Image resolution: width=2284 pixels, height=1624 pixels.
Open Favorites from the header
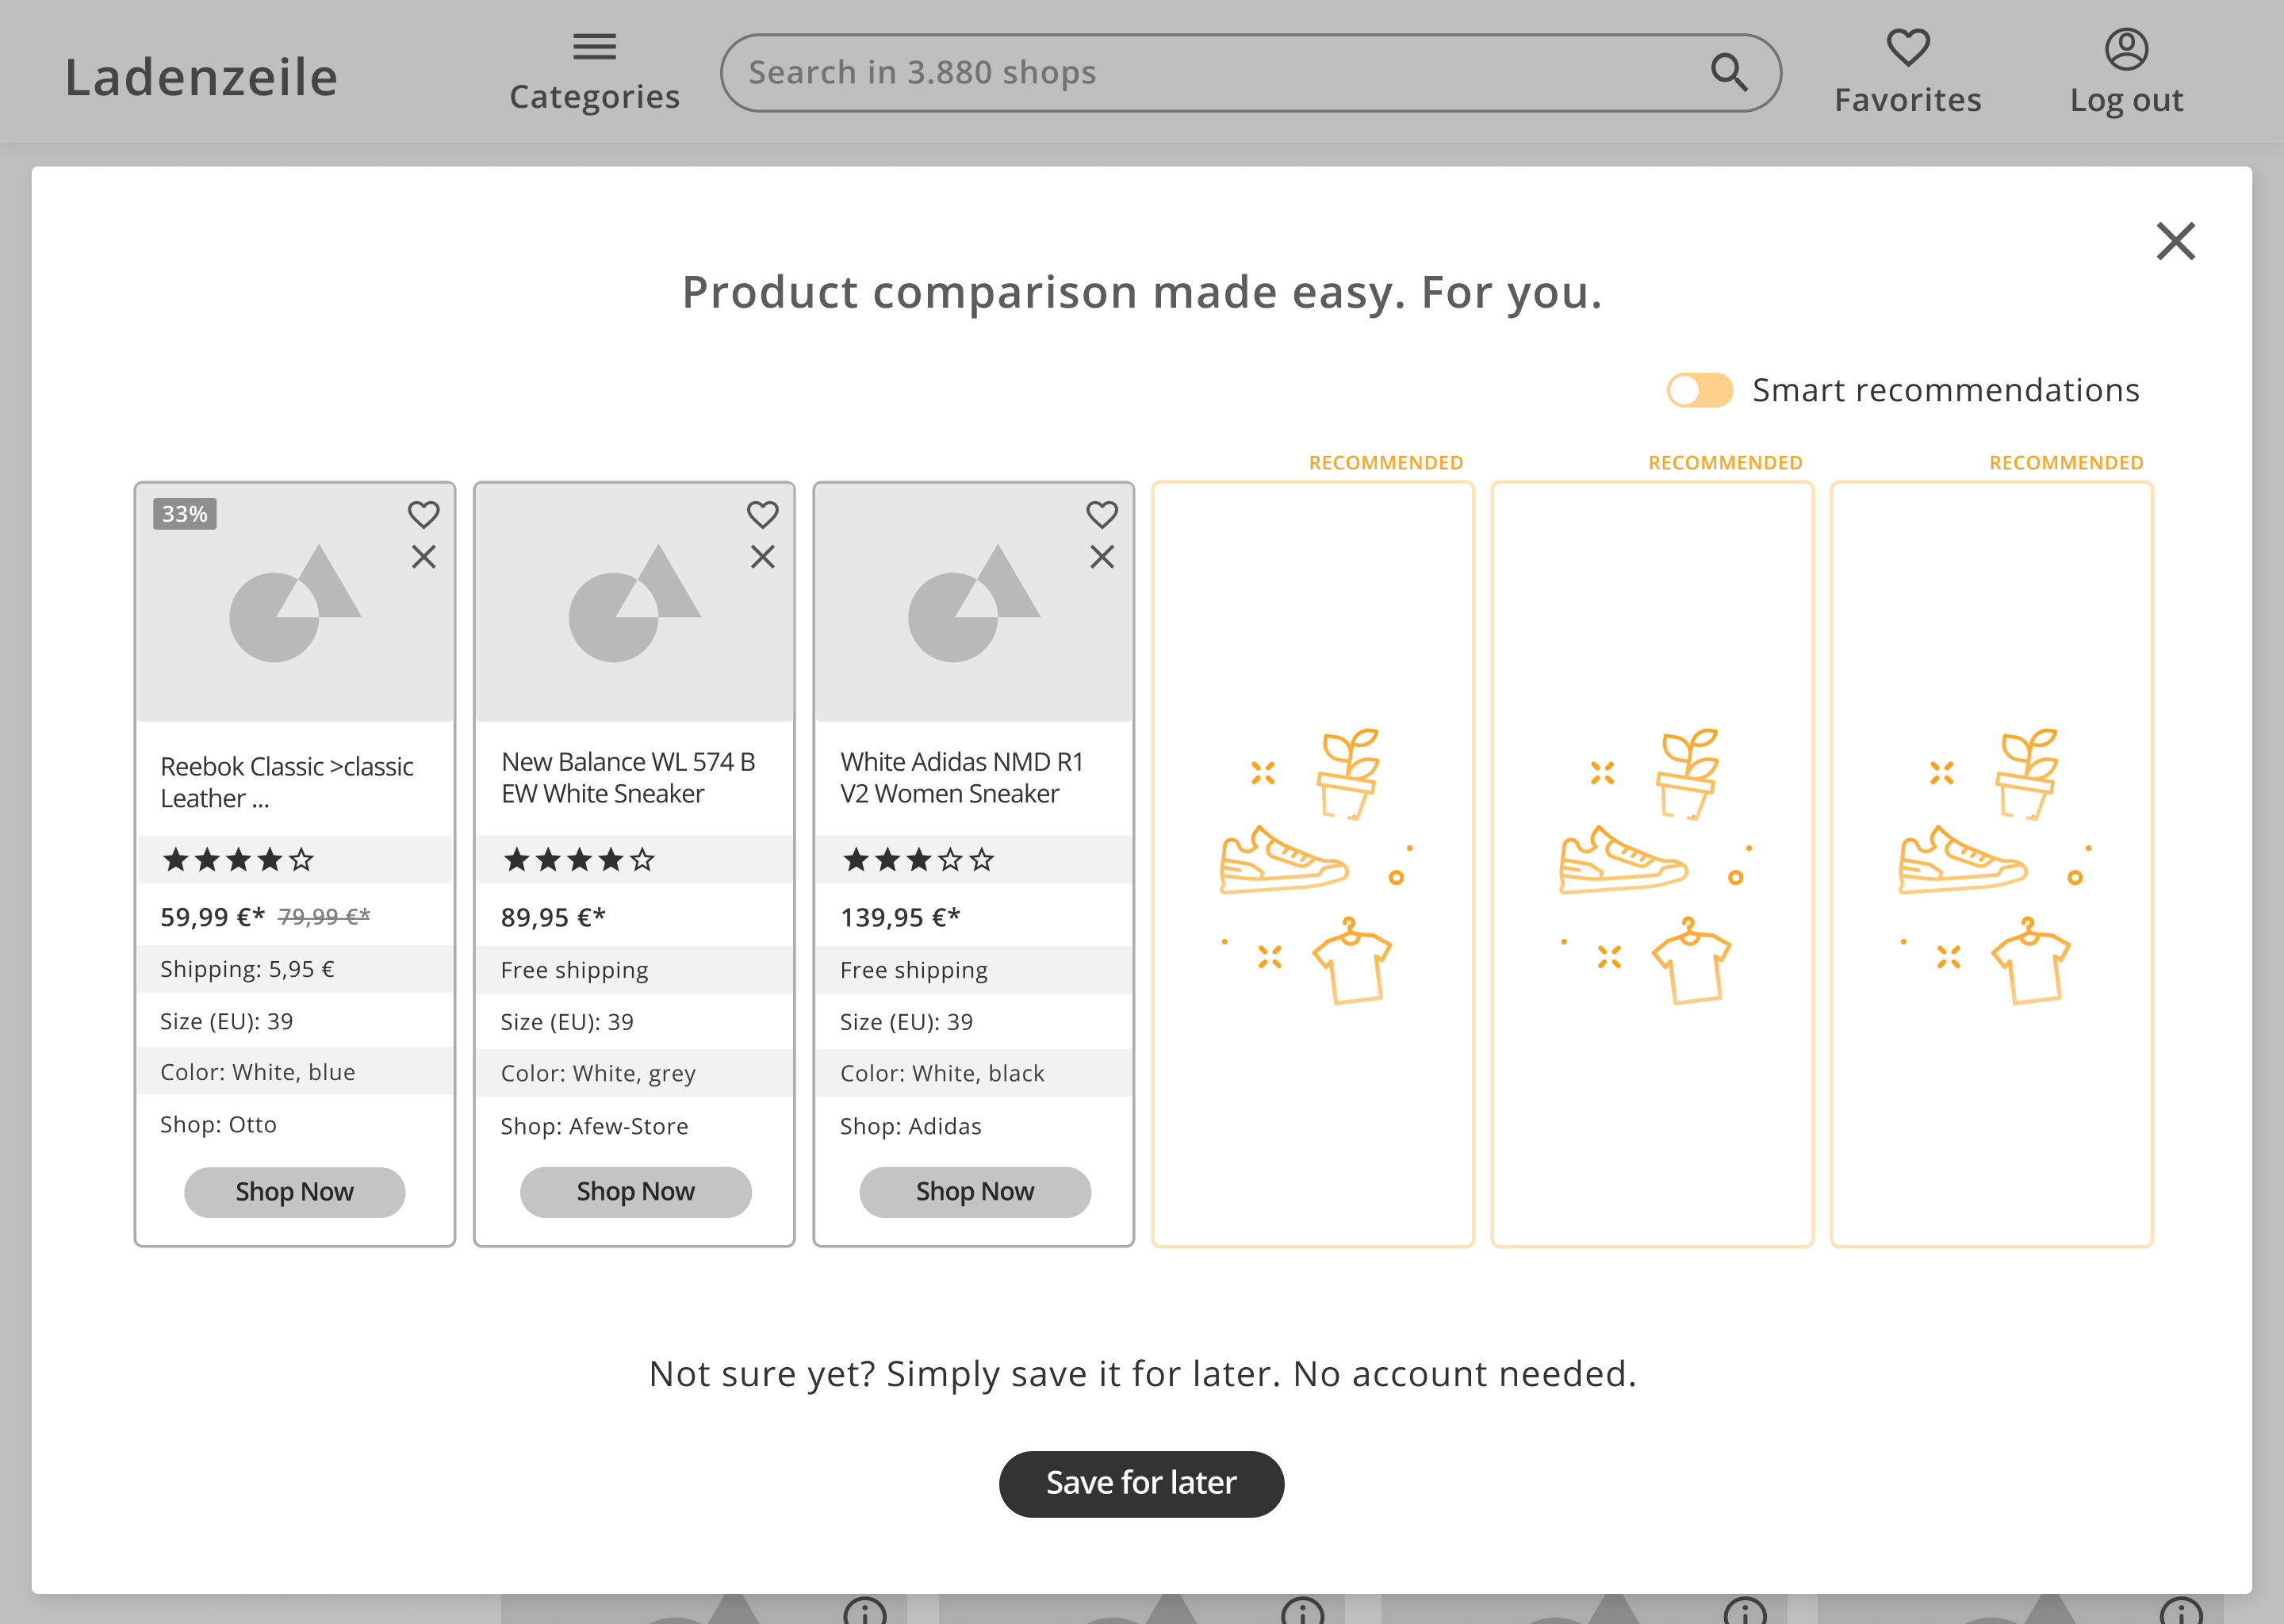(x=1907, y=72)
